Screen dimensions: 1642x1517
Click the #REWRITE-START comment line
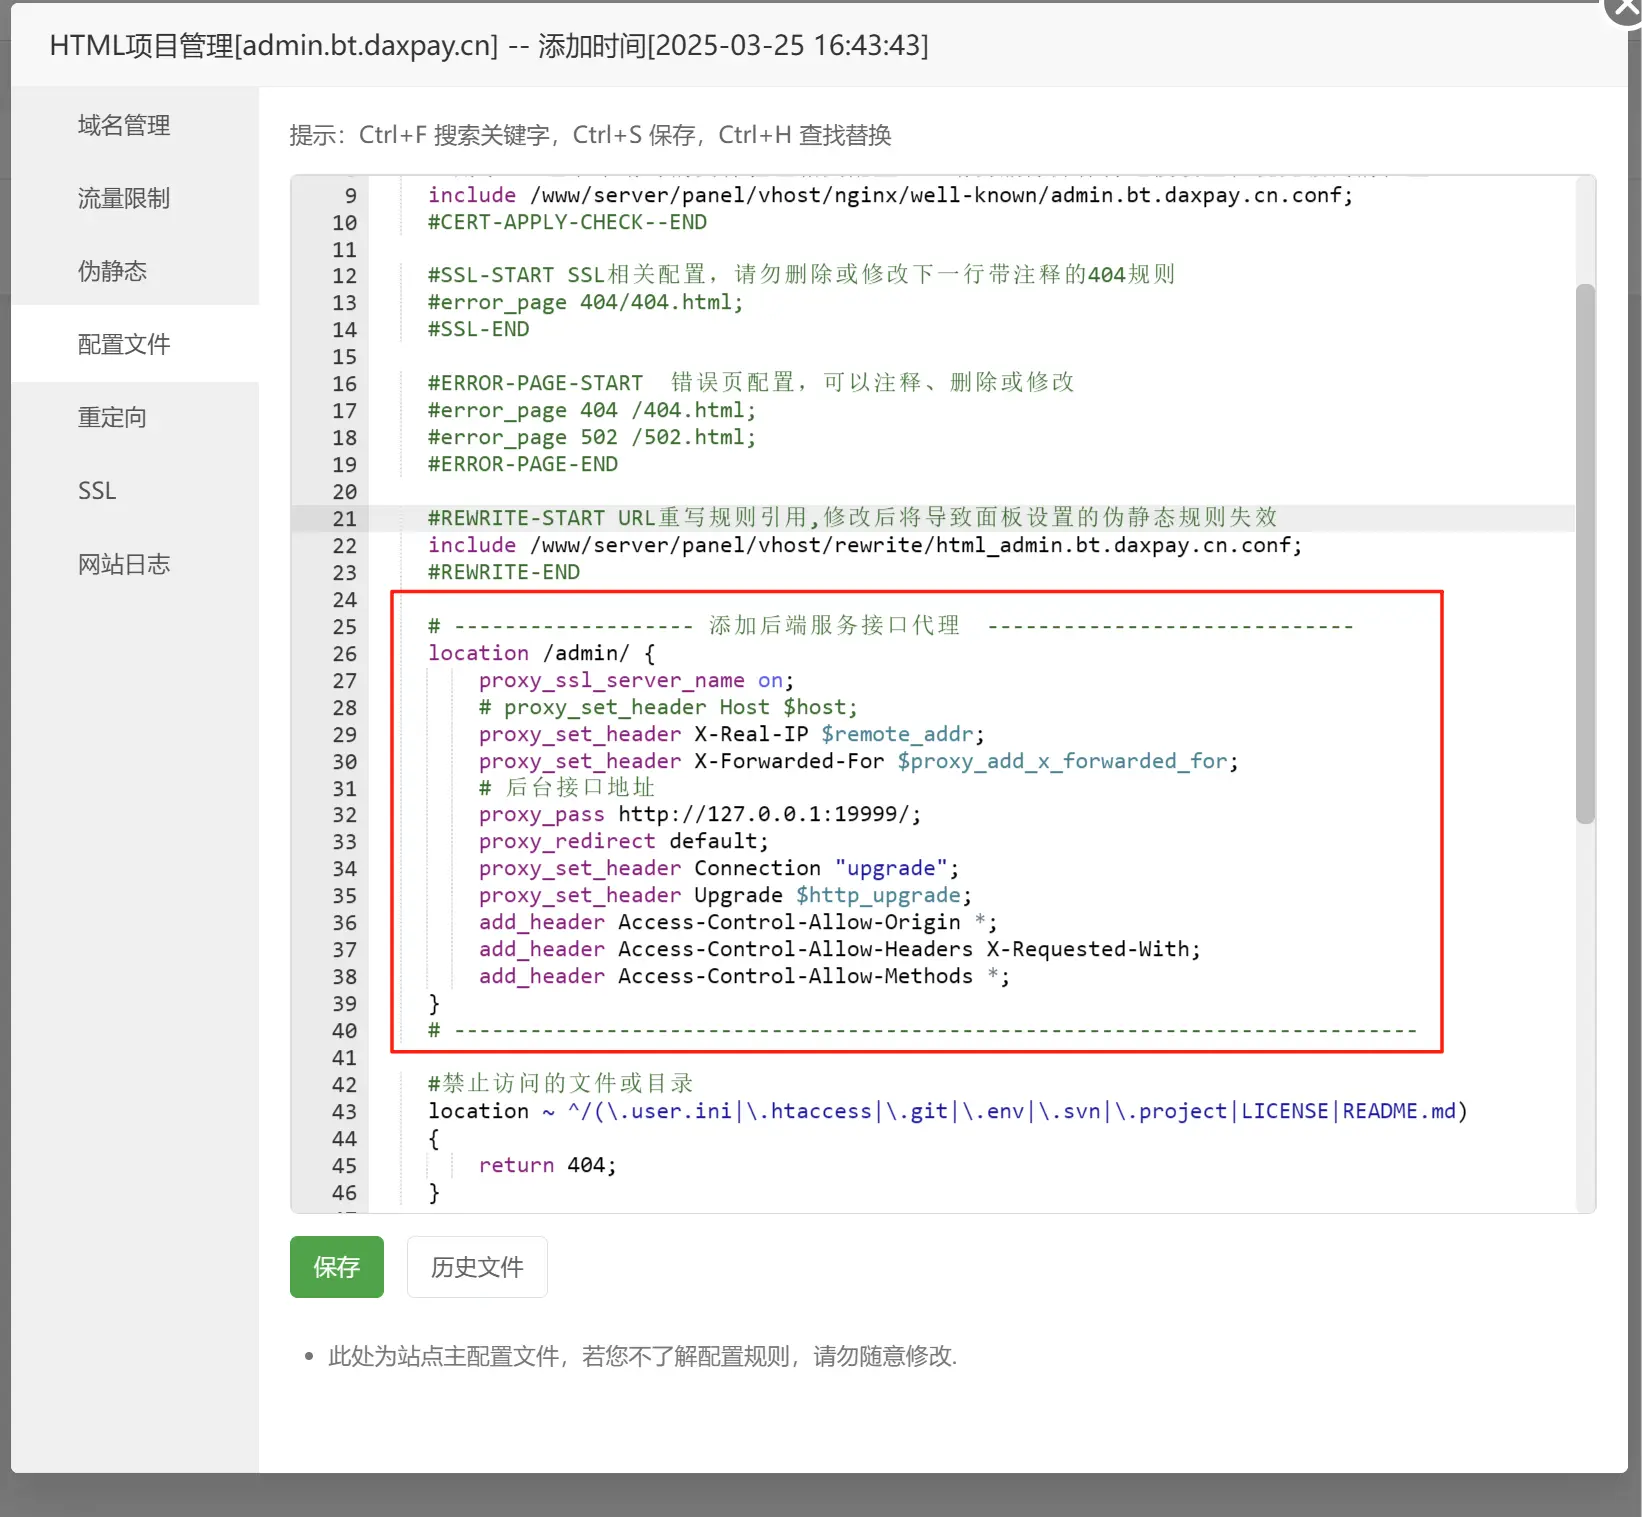852,518
